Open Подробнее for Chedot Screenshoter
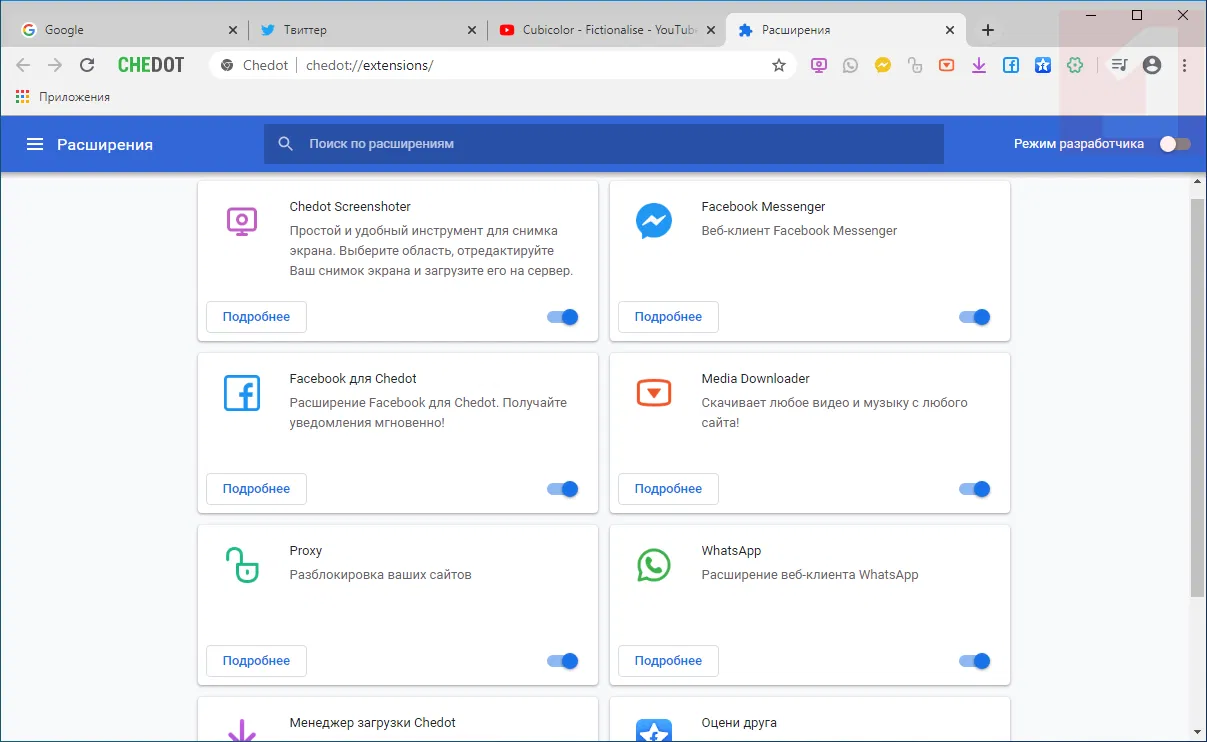 pyautogui.click(x=256, y=317)
